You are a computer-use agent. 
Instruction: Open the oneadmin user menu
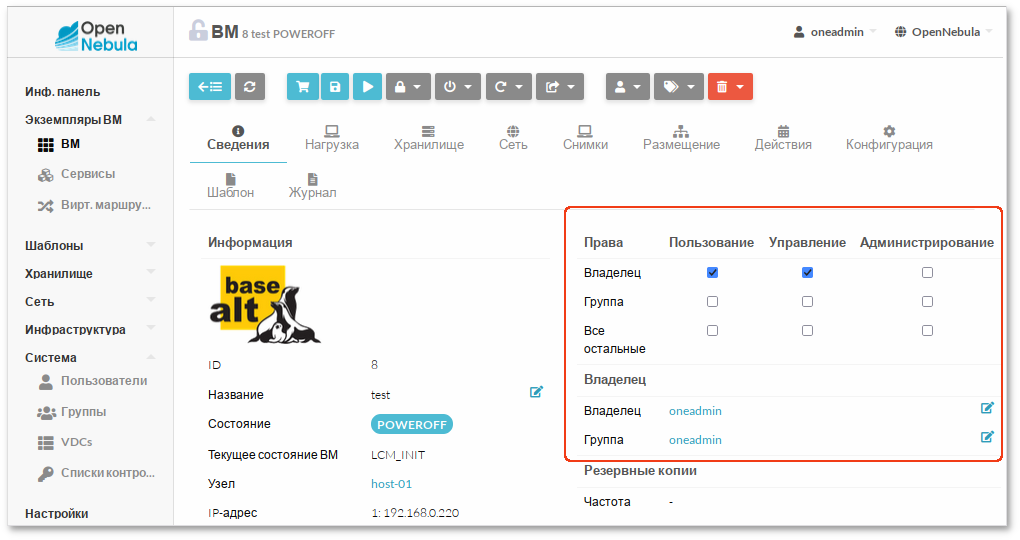tap(835, 32)
